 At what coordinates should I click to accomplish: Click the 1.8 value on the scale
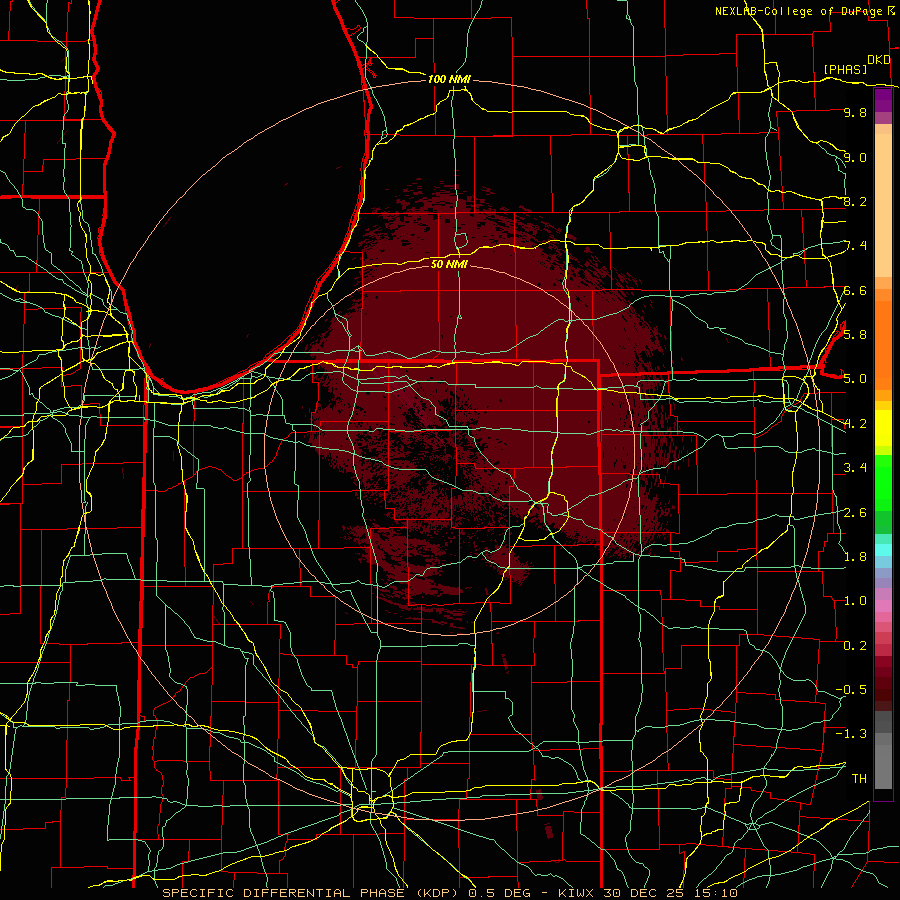[855, 556]
